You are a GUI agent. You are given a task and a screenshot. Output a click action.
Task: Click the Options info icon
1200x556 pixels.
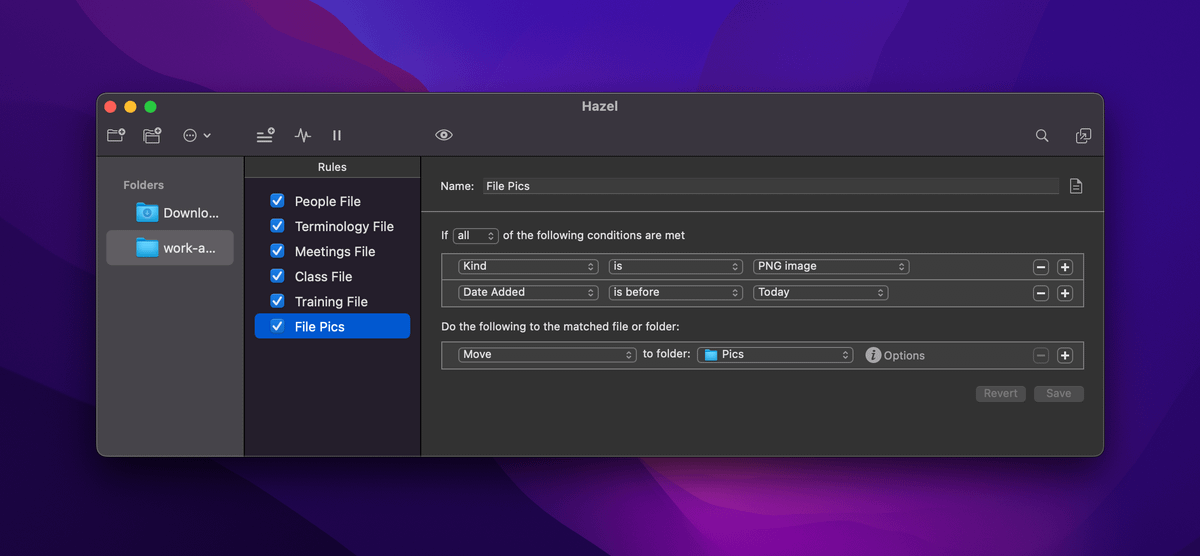(873, 355)
